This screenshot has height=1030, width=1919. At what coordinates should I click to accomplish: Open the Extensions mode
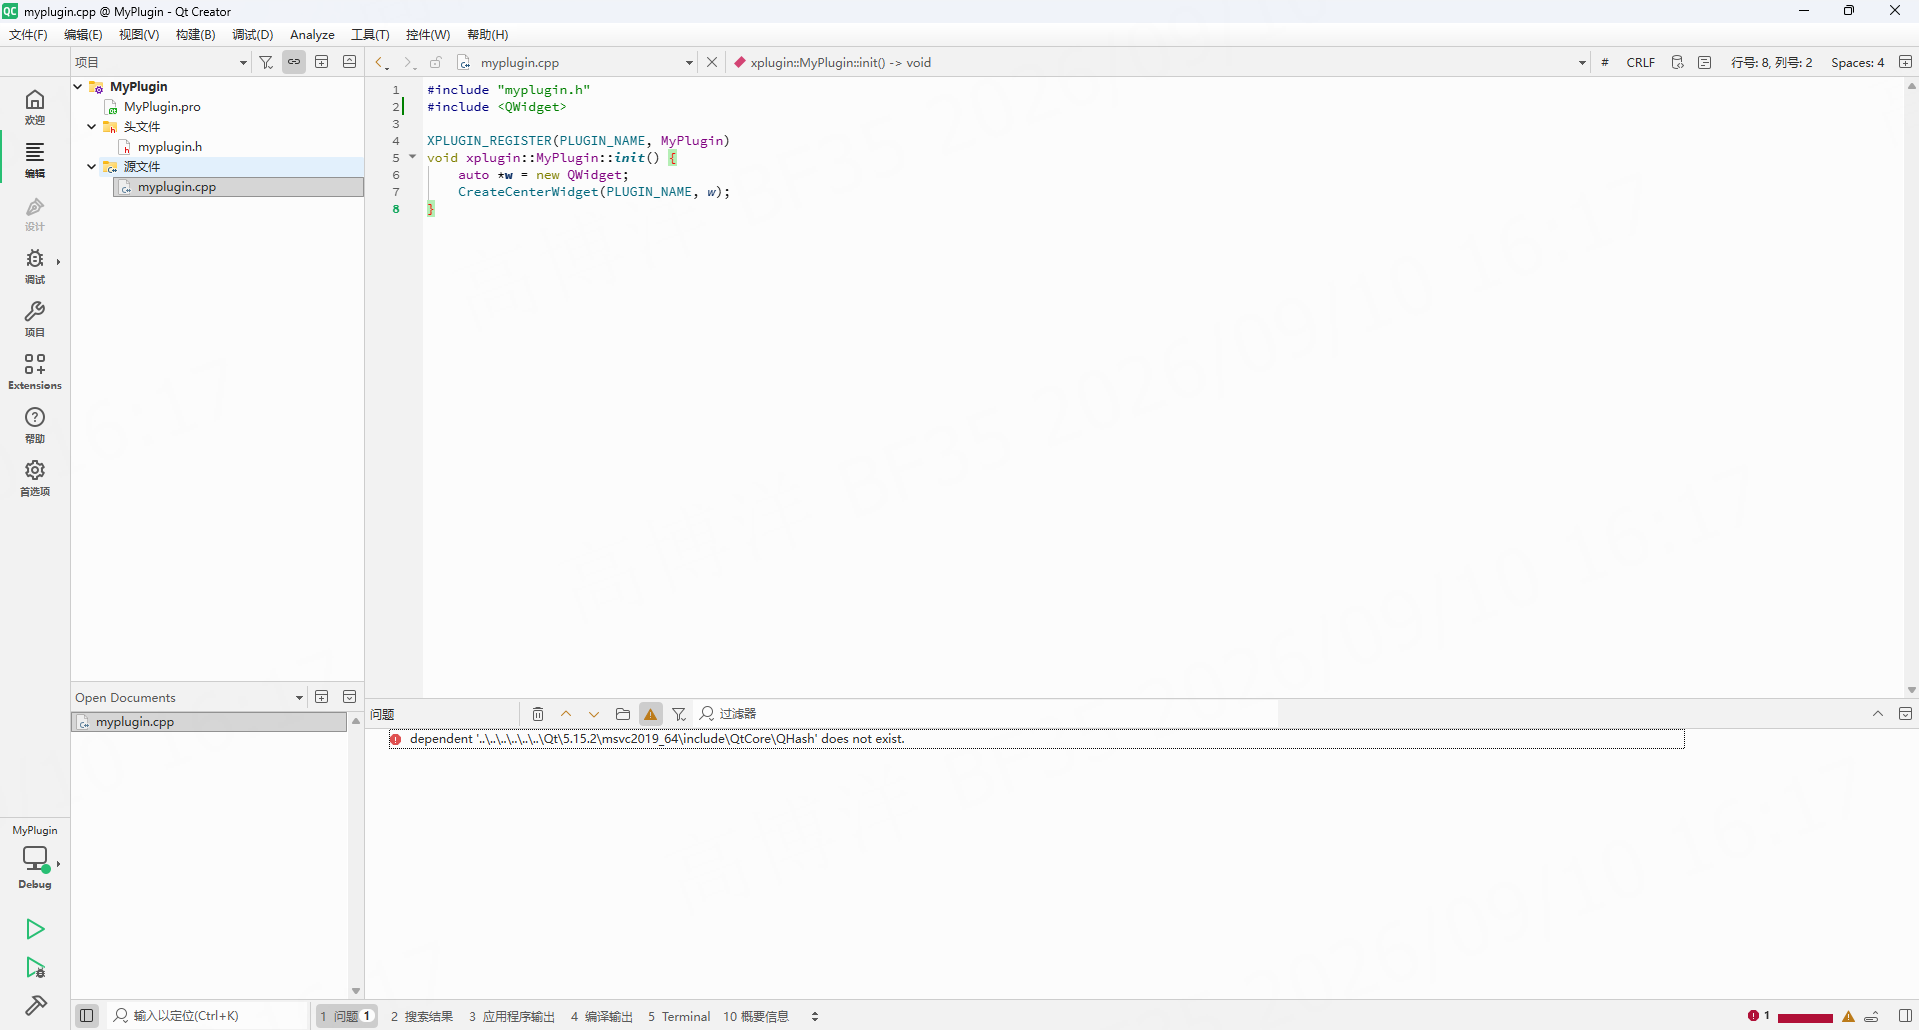tap(35, 372)
